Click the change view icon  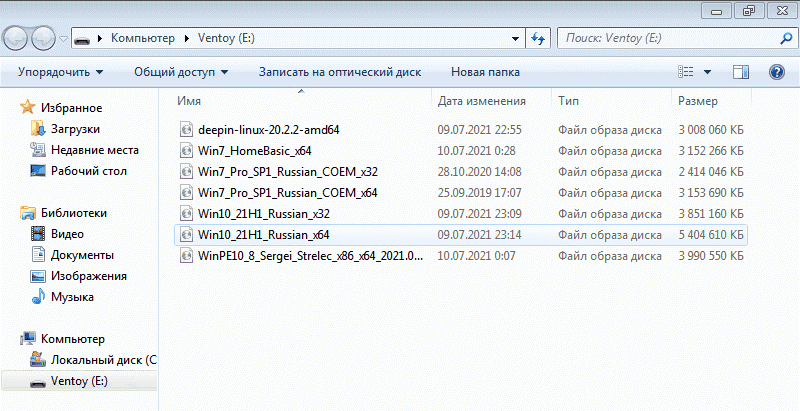(x=686, y=72)
